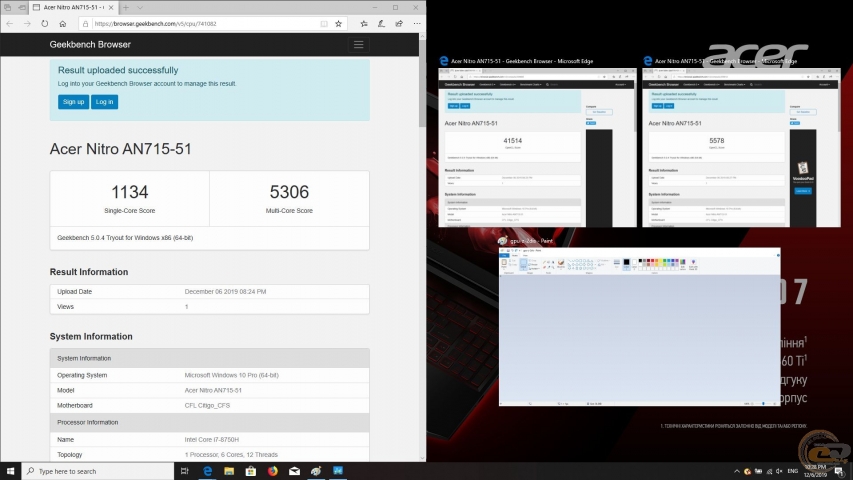This screenshot has height=480, width=853.
Task: Switch to the Paint window thumbnail
Action: coord(640,327)
